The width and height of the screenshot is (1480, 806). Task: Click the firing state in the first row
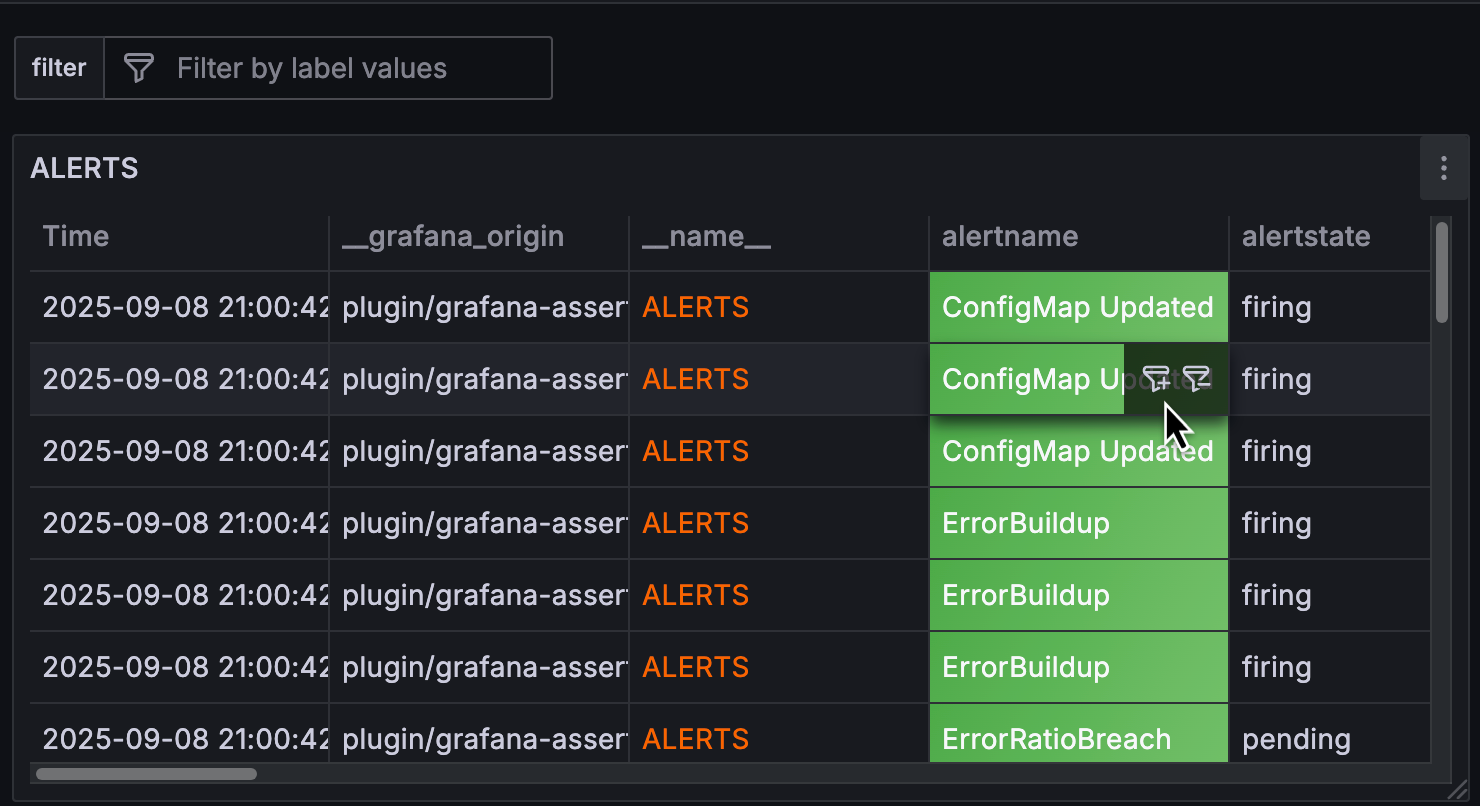(1276, 307)
